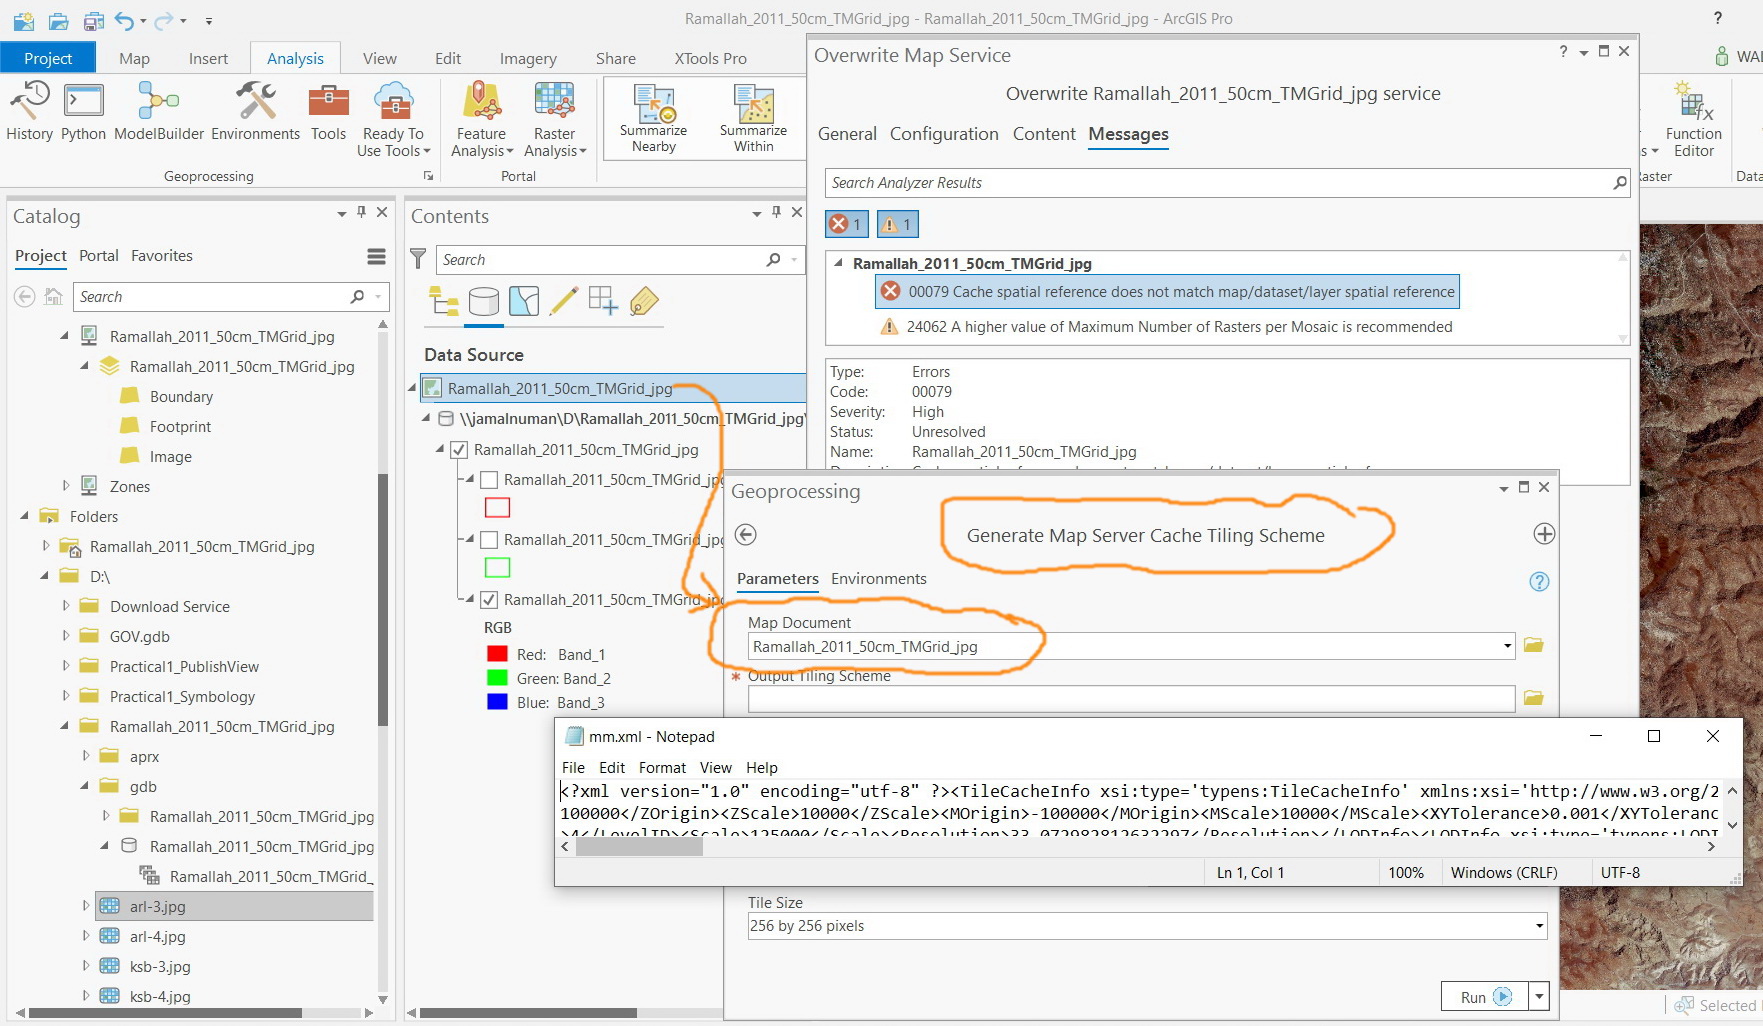The height and width of the screenshot is (1026, 1763).
Task: Switch to the Environments tab in Geoprocessing
Action: 878,579
